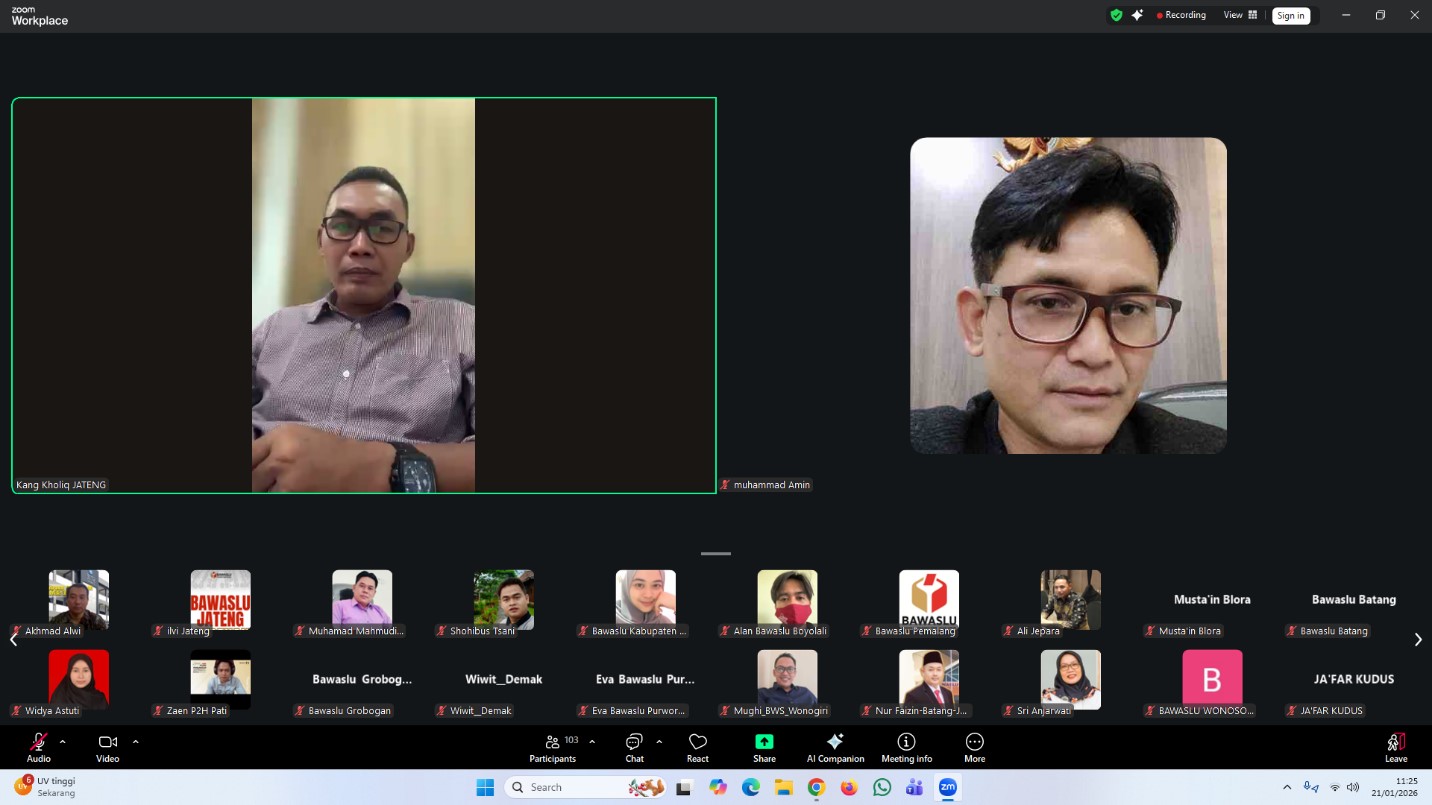Click the Sign in button
This screenshot has height=805, width=1432.
click(x=1290, y=15)
